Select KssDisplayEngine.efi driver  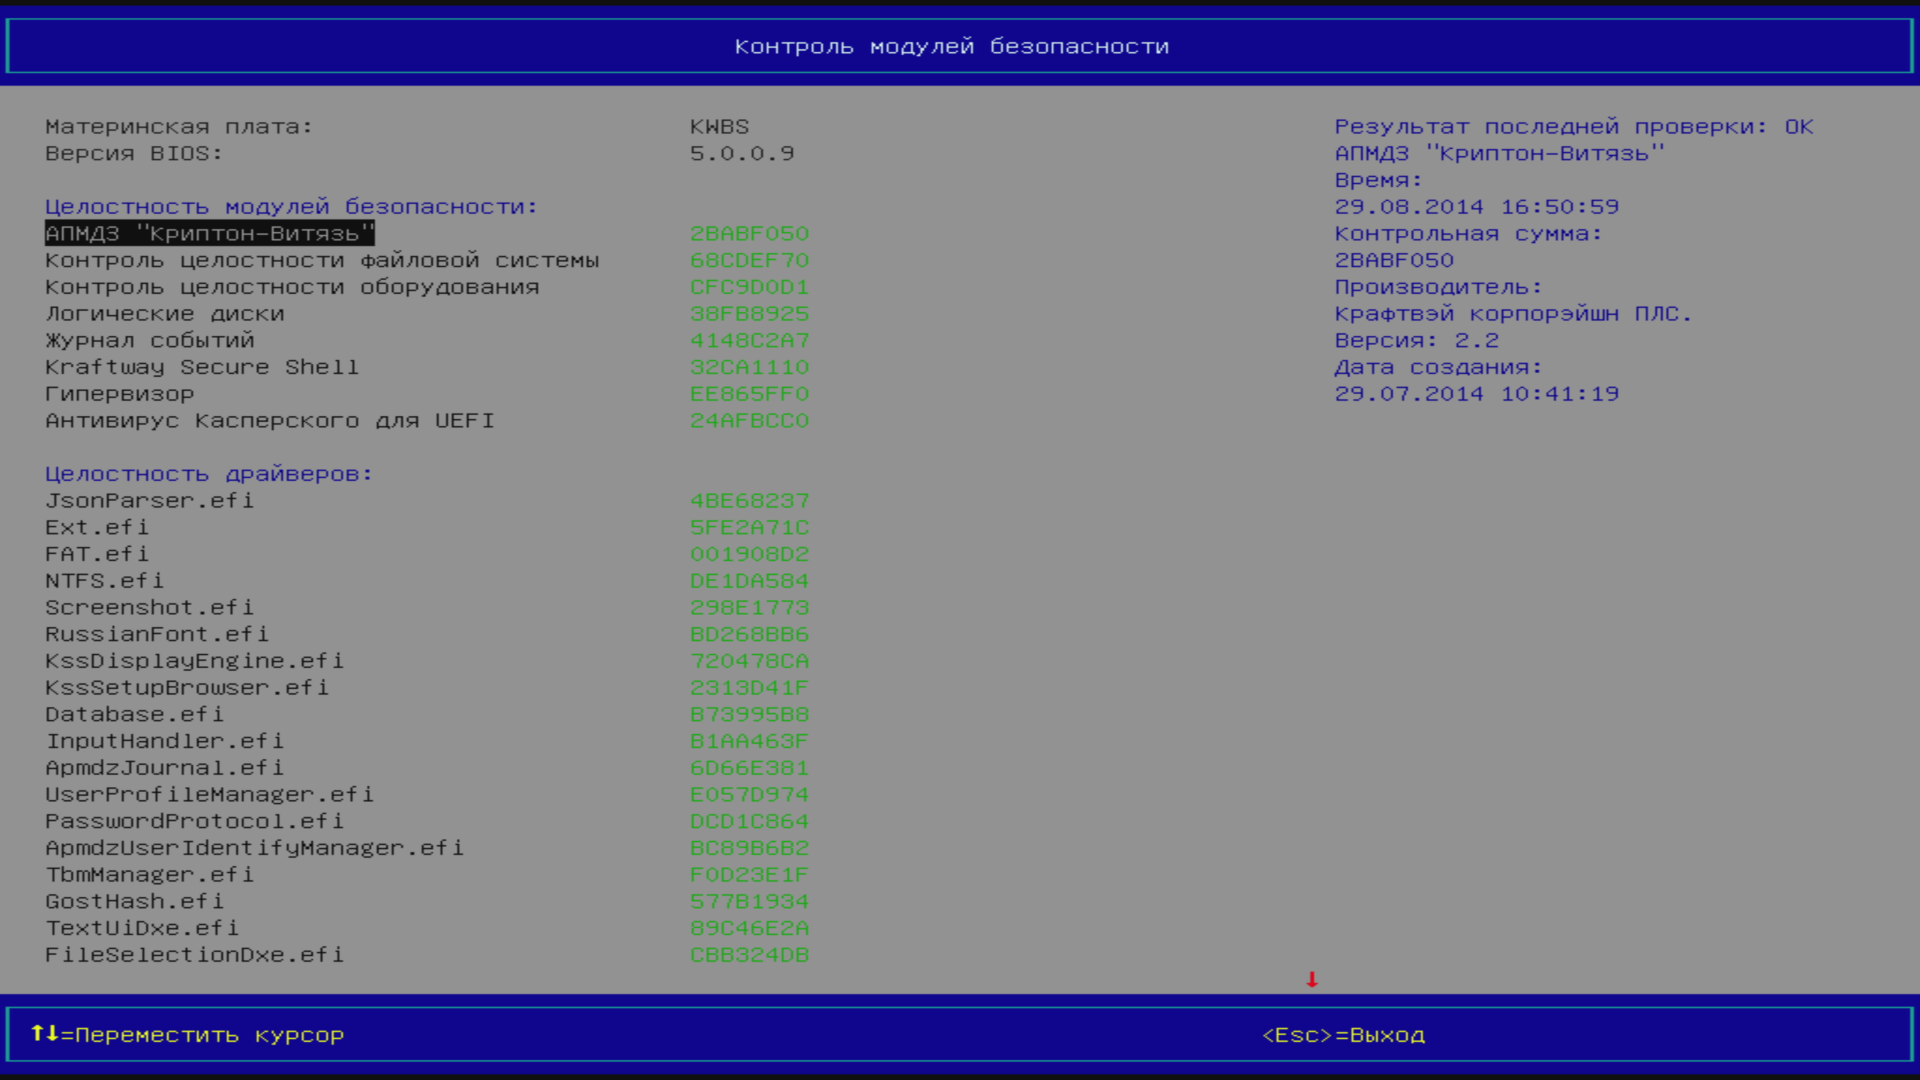(x=194, y=661)
